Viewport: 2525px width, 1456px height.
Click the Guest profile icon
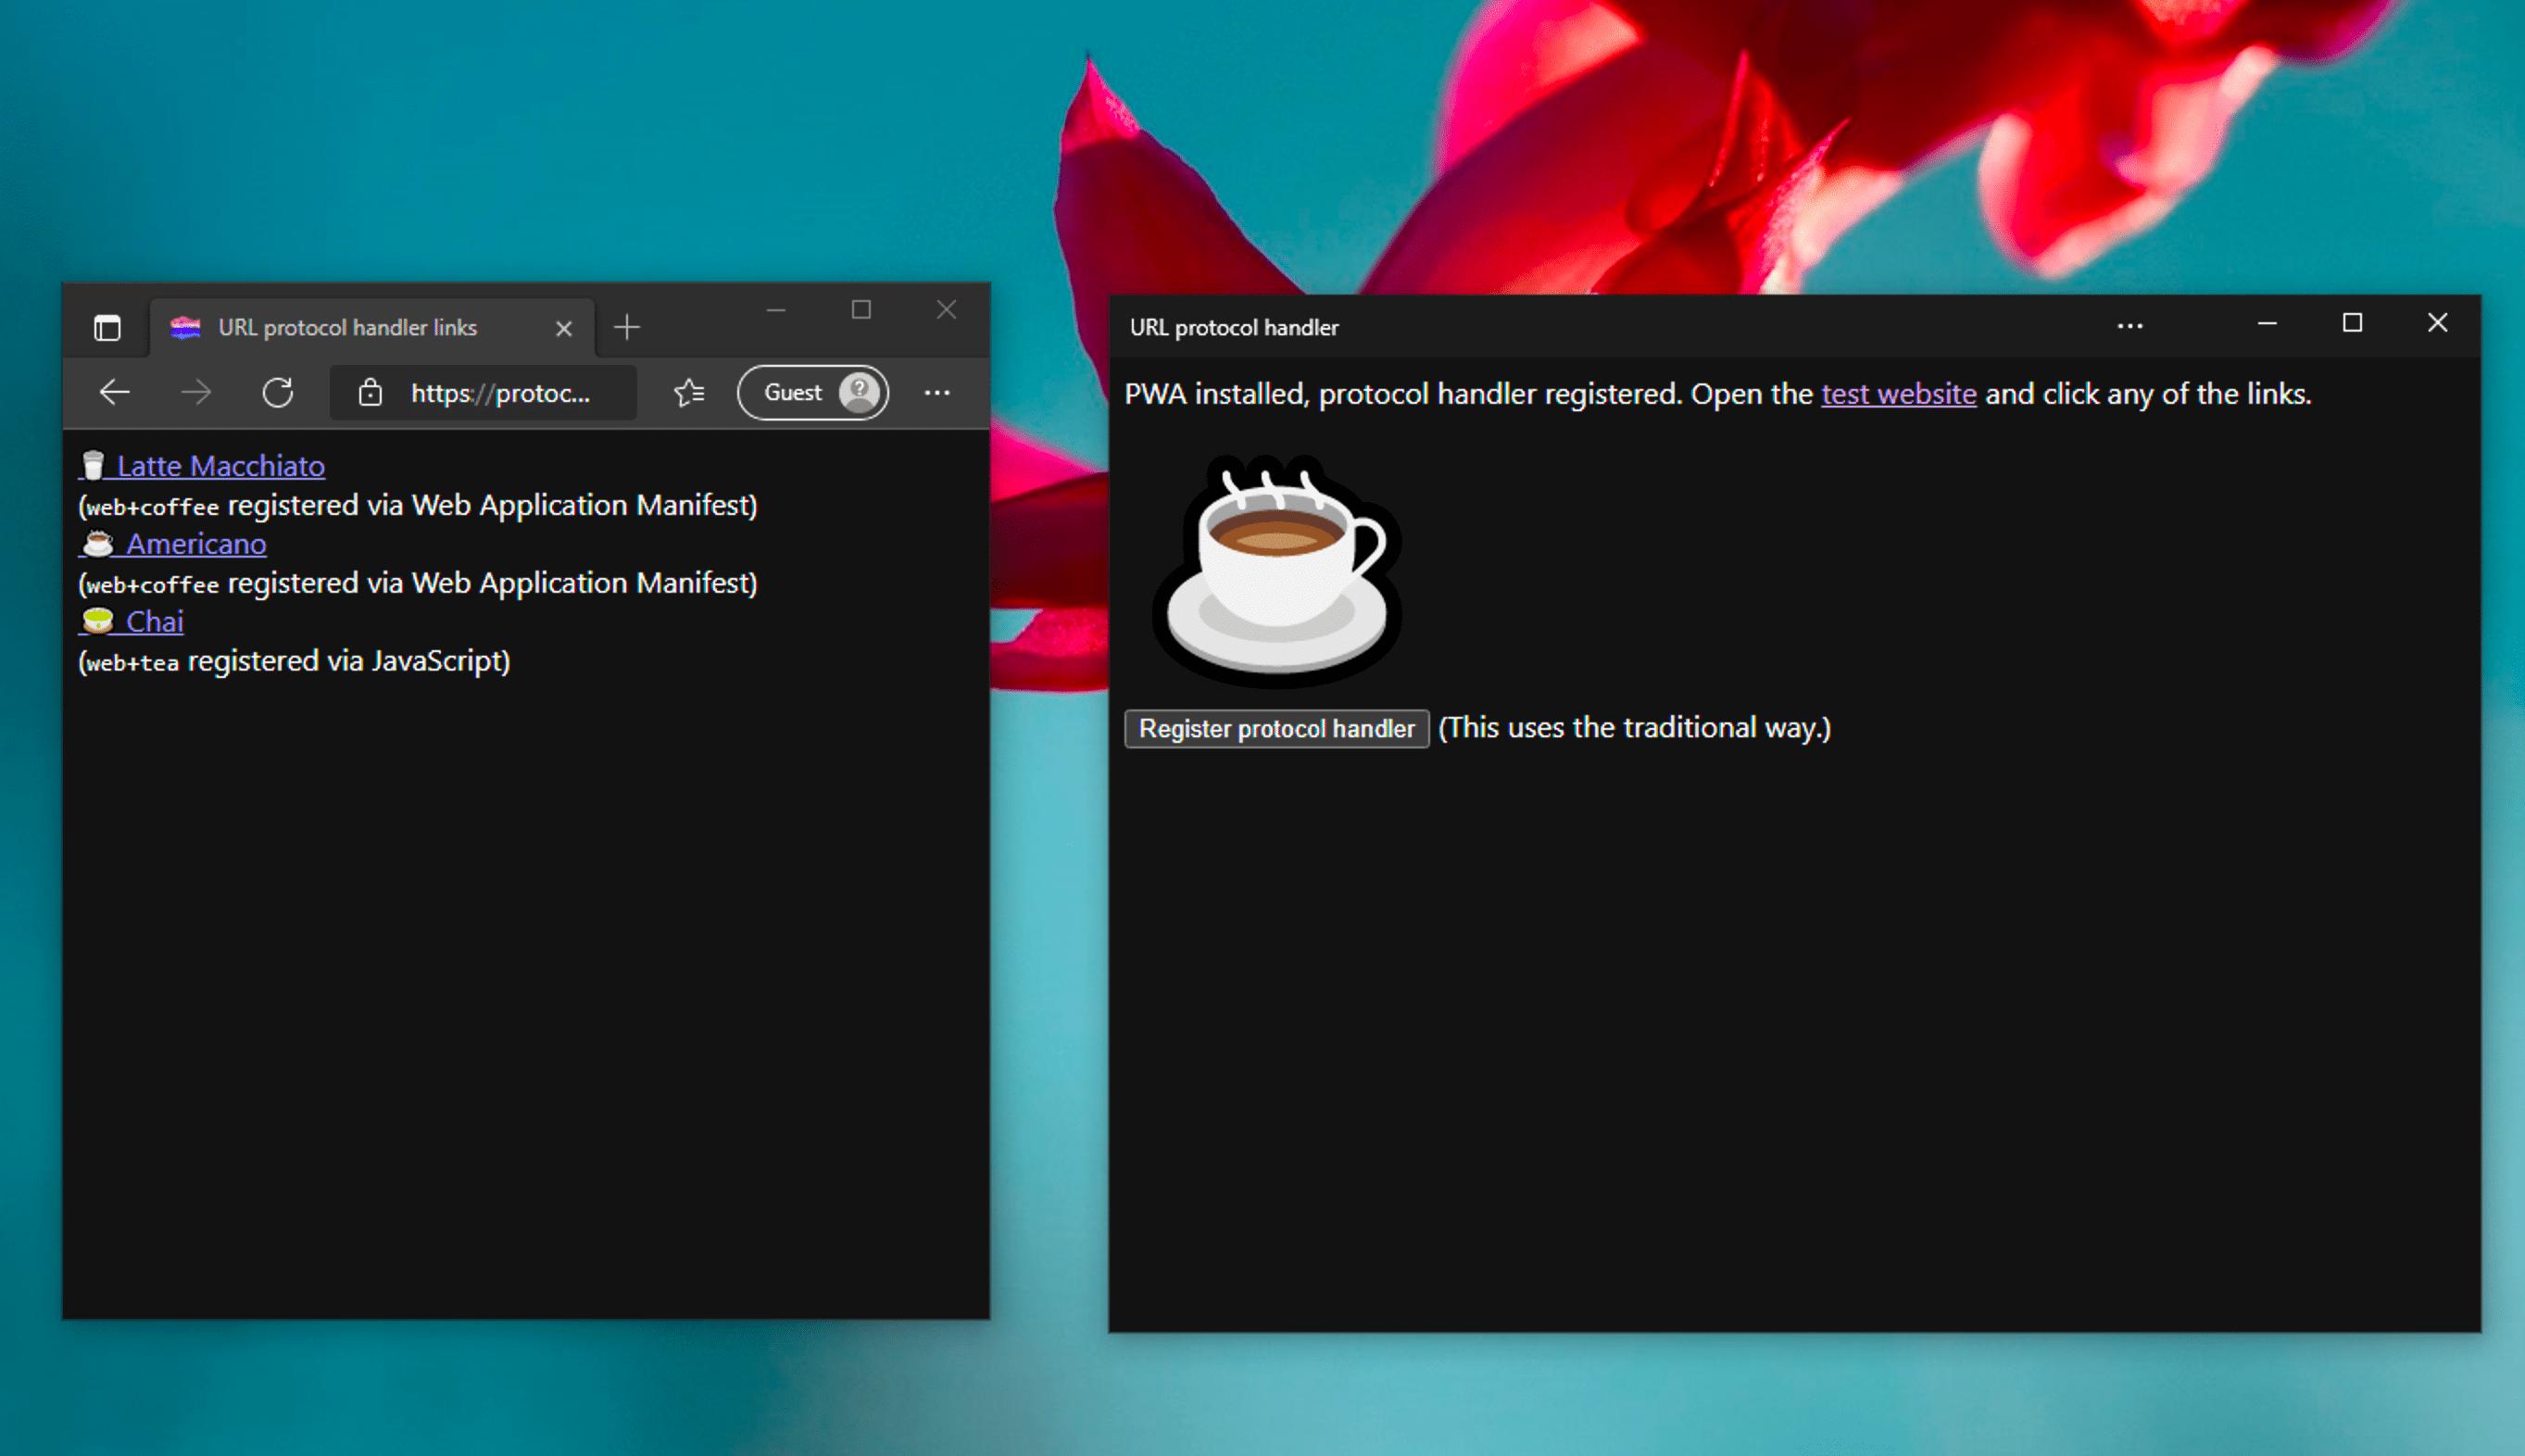855,392
